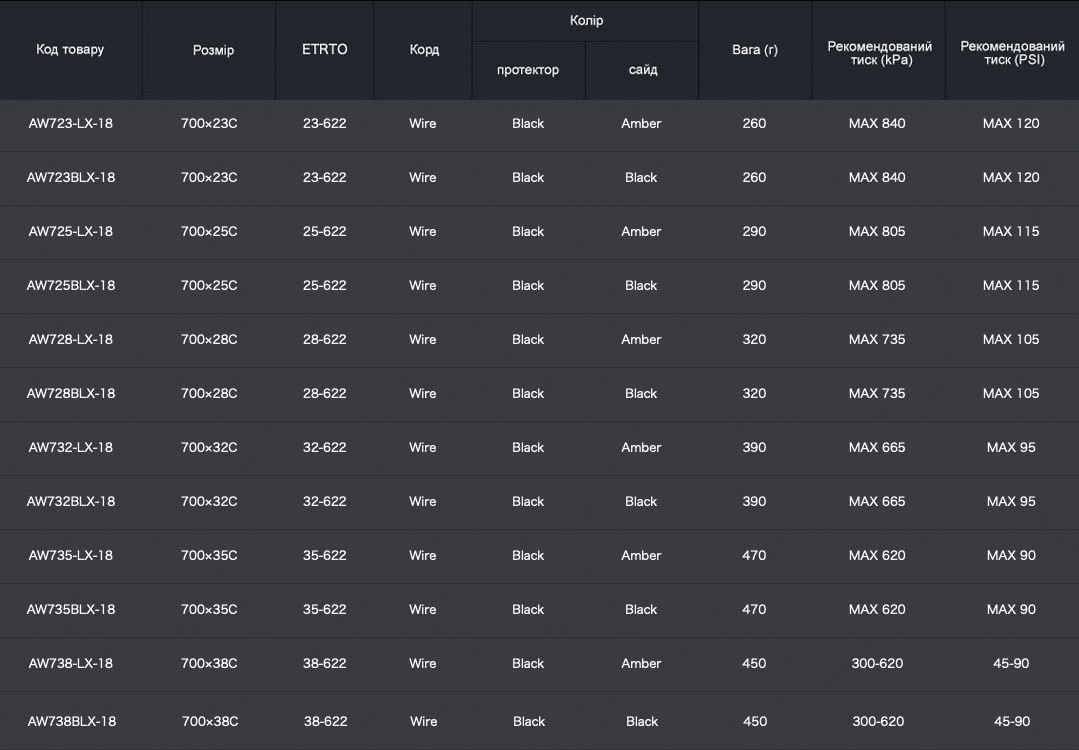Click the 'Рекомендований тиск (PSI)' header
This screenshot has width=1079, height=750.
click(1012, 53)
